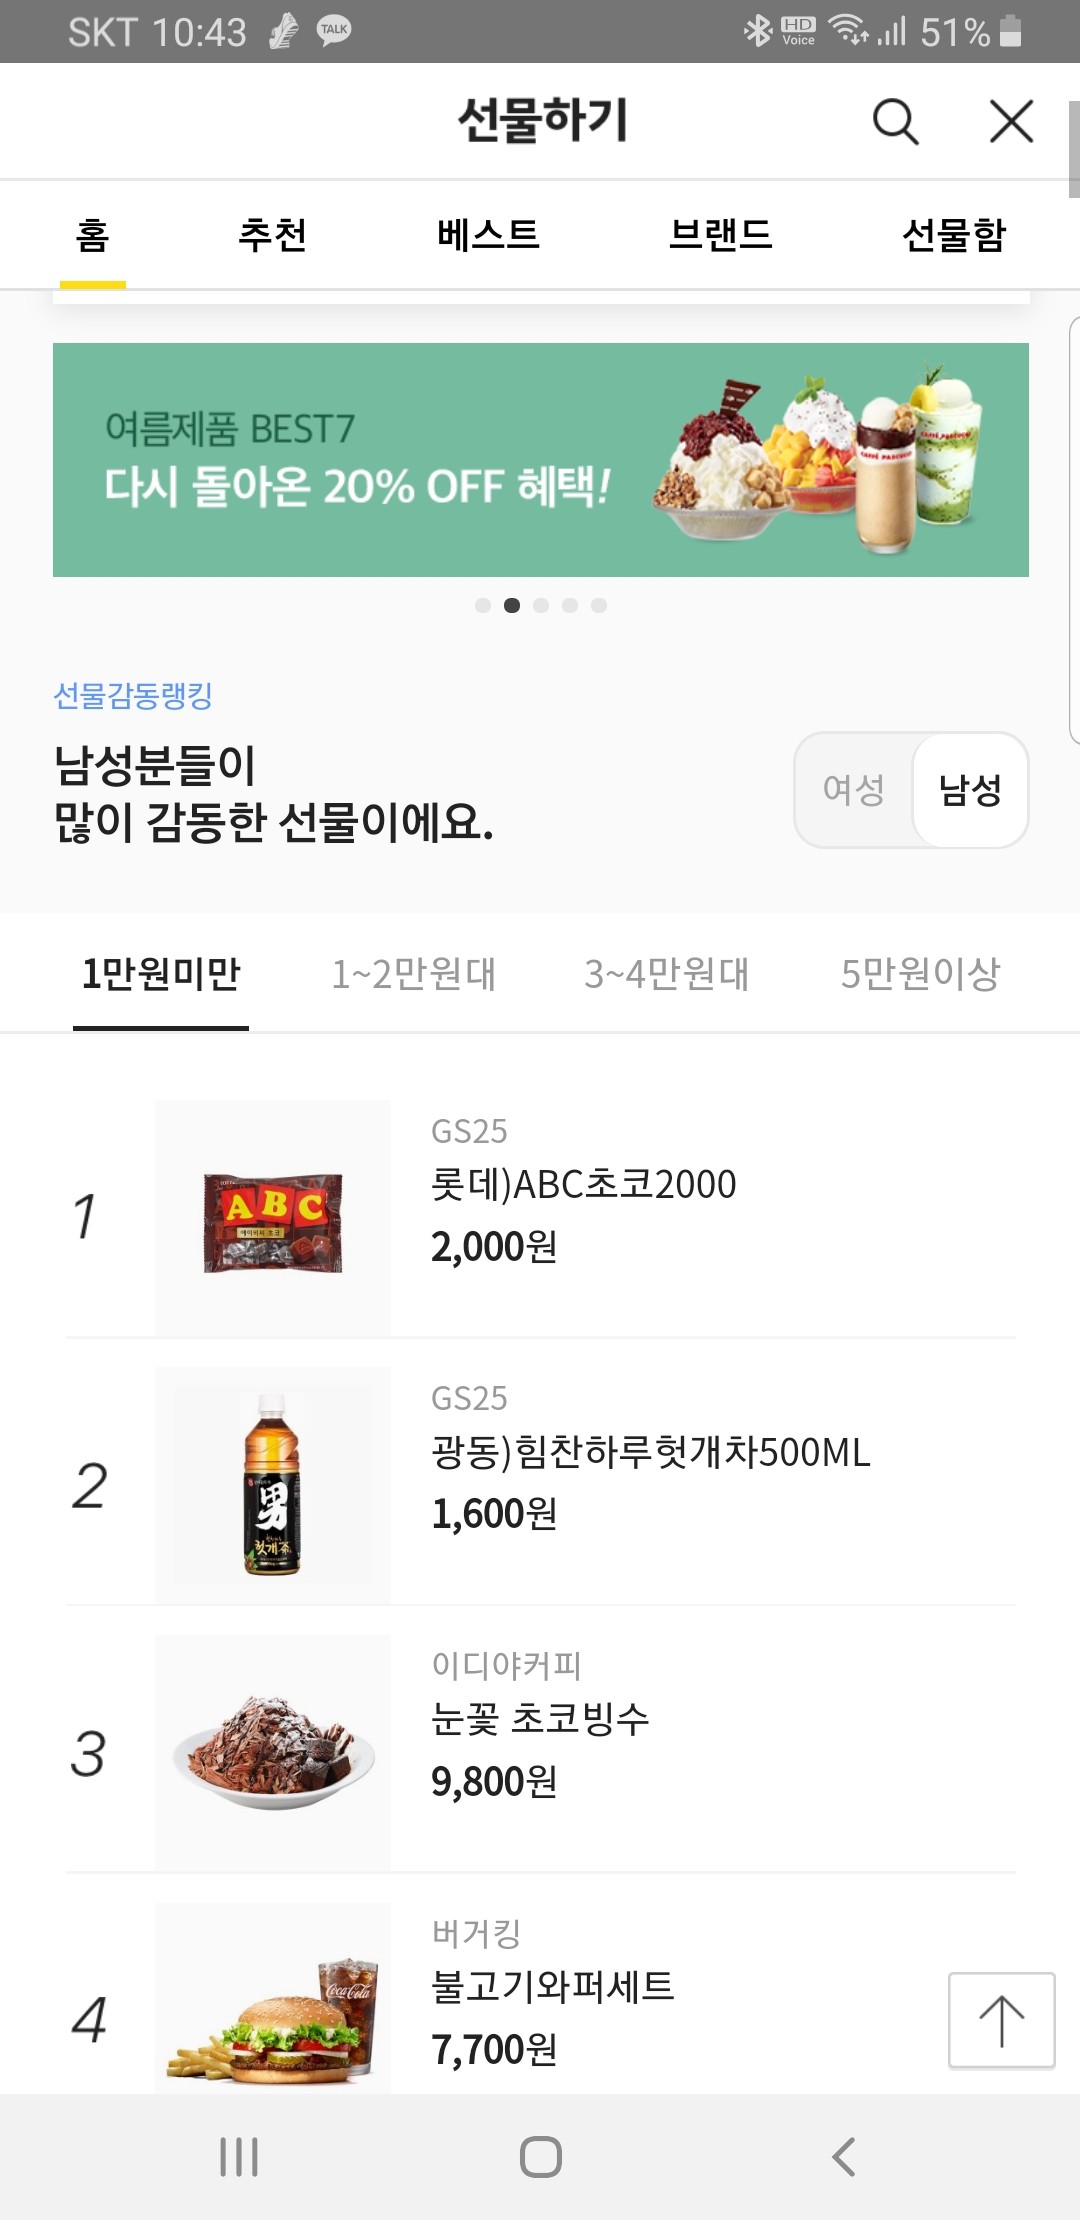The width and height of the screenshot is (1080, 2220).
Task: Open the 베스트 tab
Action: (488, 236)
